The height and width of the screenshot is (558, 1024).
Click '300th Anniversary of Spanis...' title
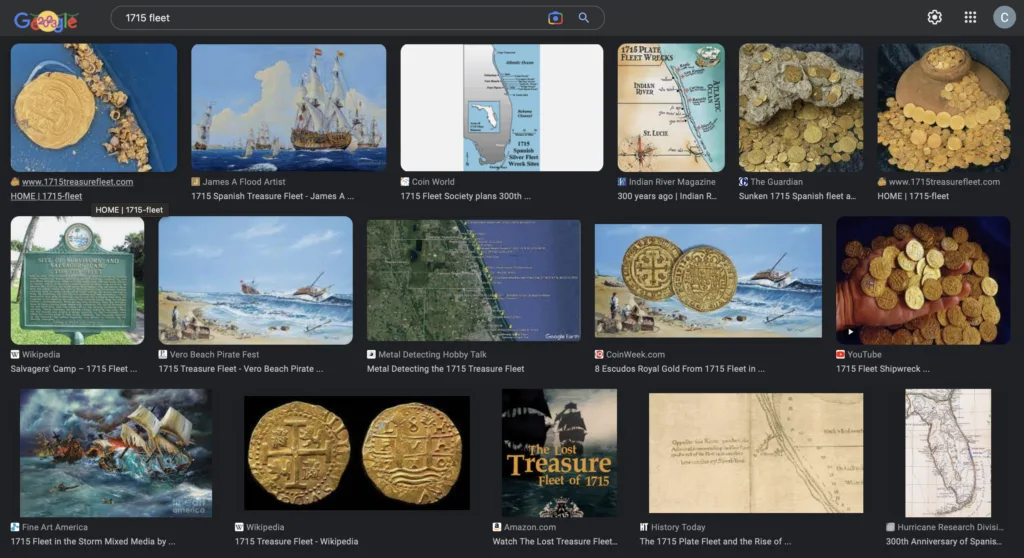pyautogui.click(x=944, y=541)
